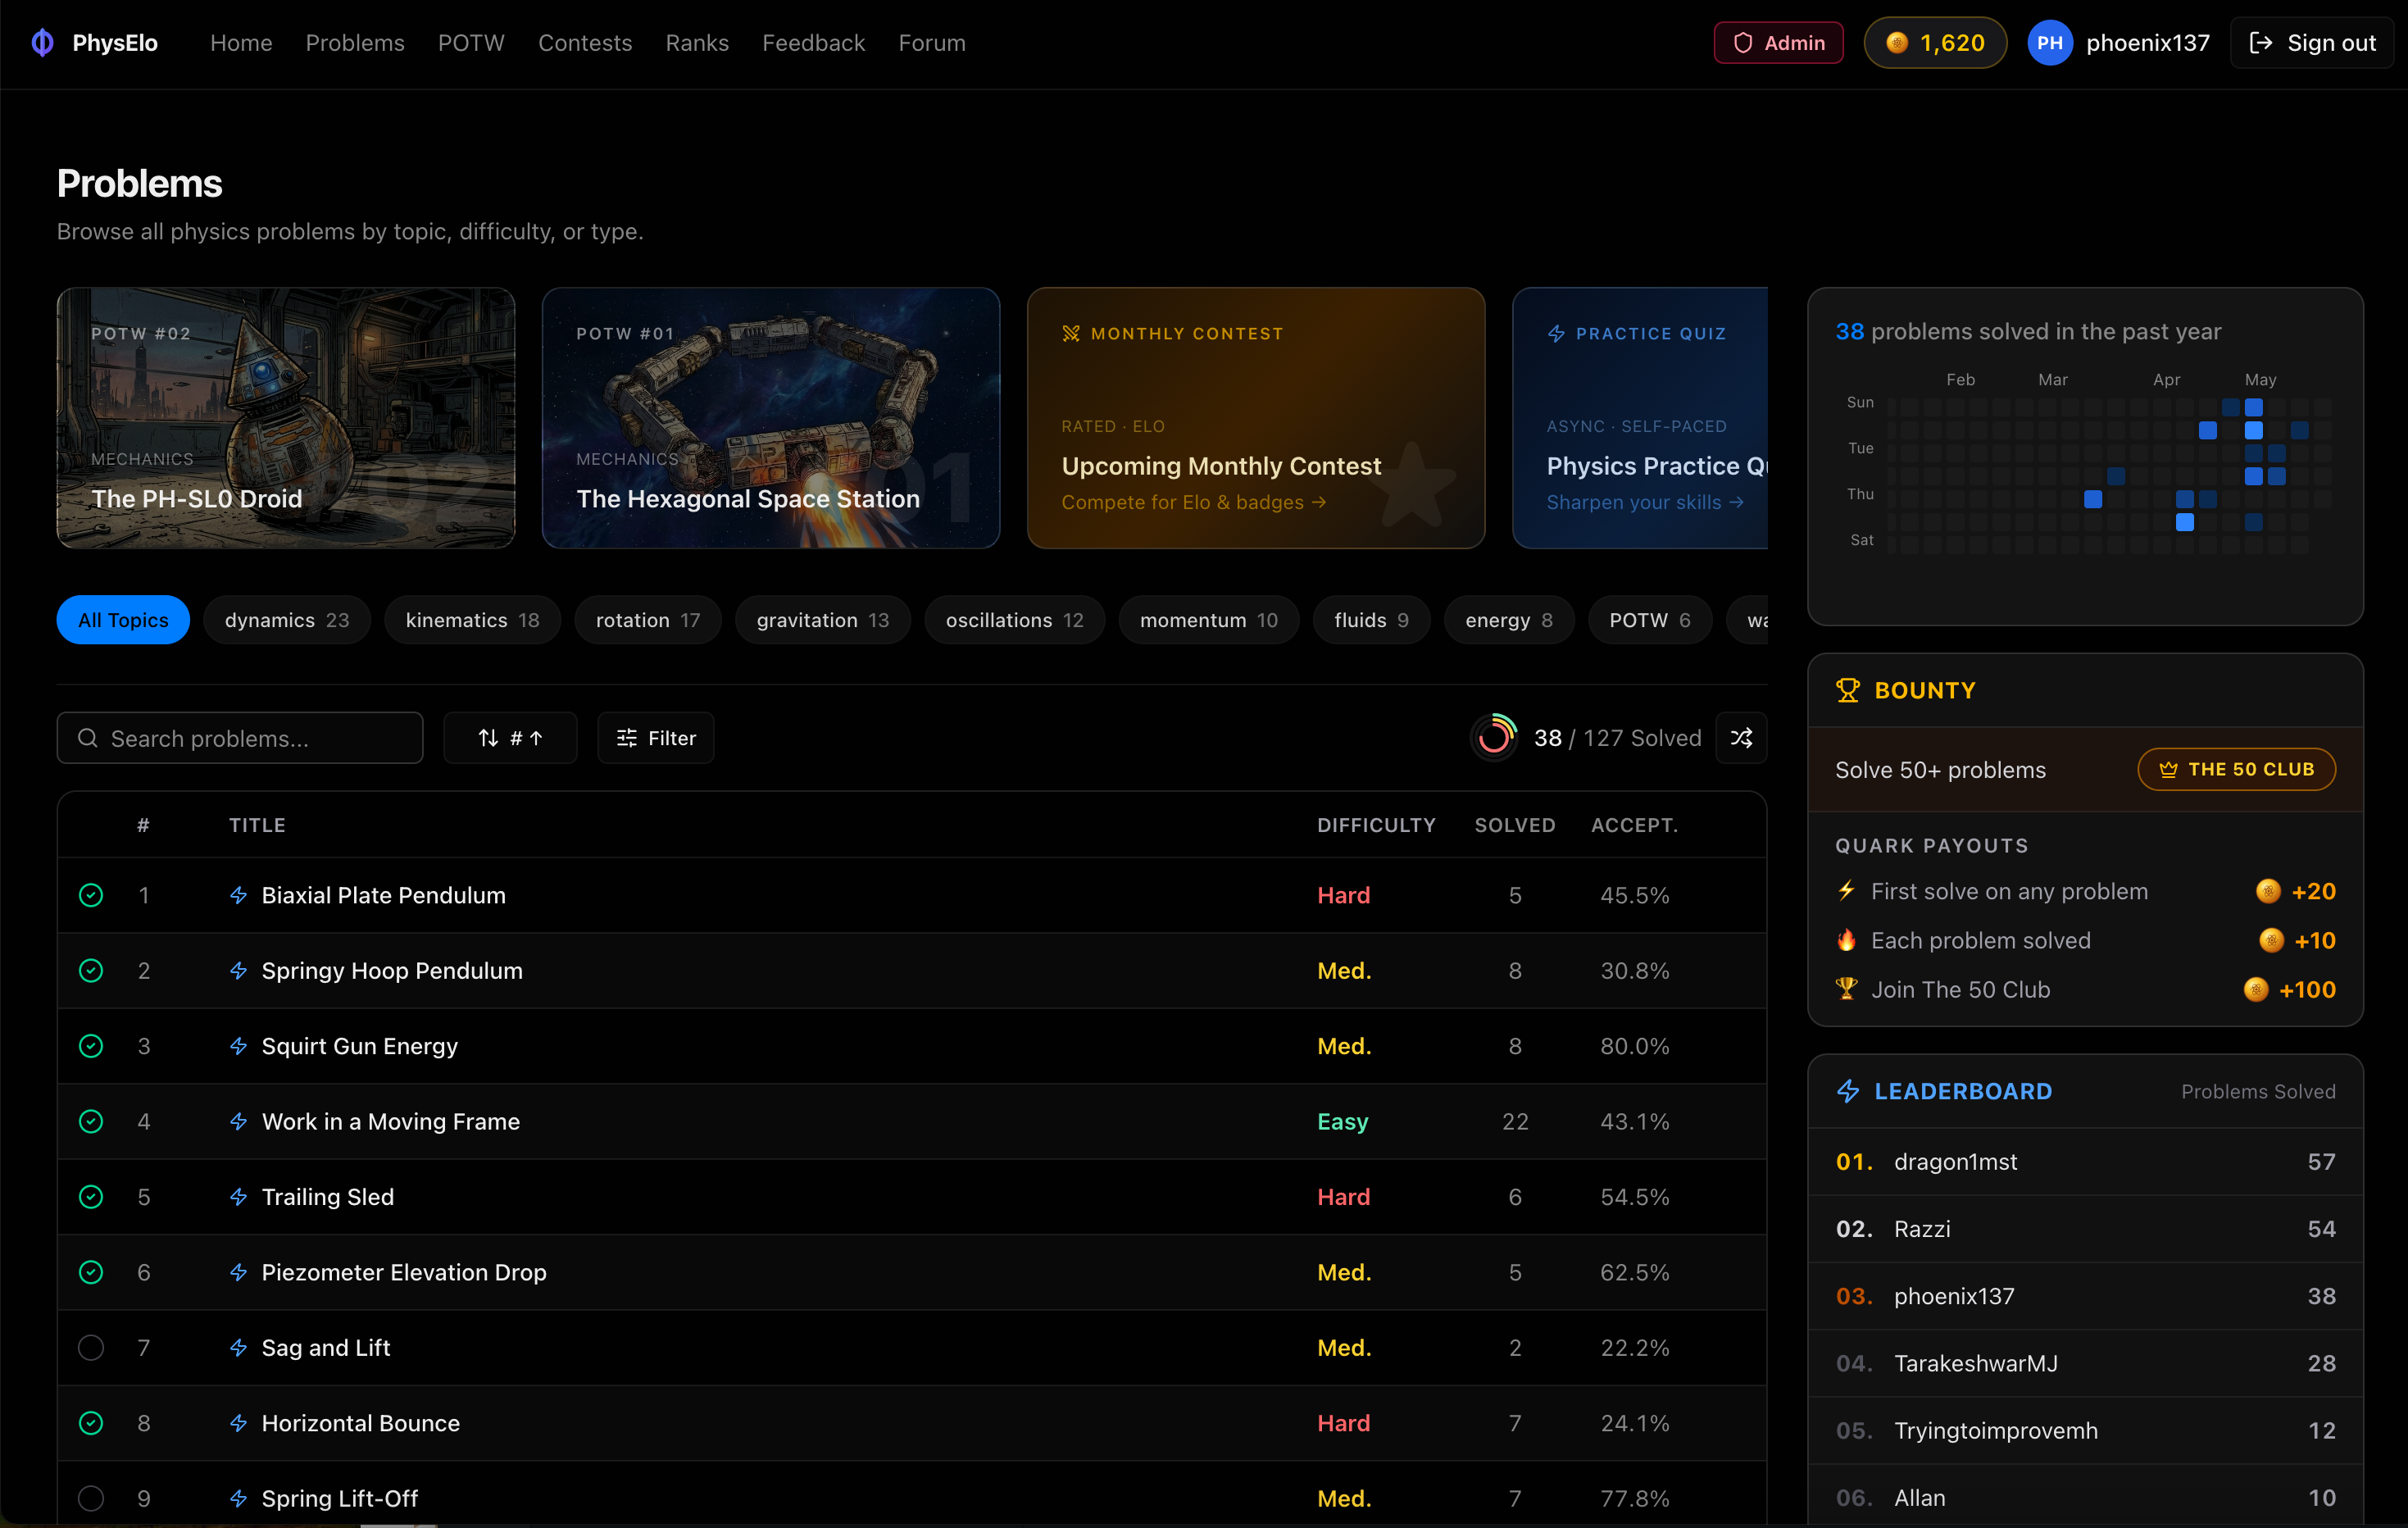Toggle the POTW topic chip
Image resolution: width=2408 pixels, height=1528 pixels.
click(1650, 620)
